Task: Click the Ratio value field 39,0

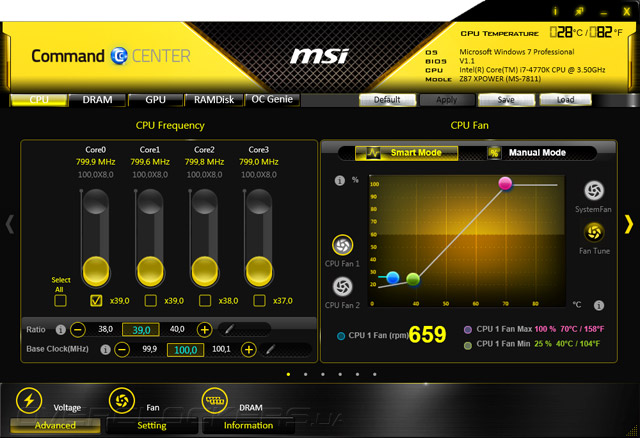Action: coord(141,329)
